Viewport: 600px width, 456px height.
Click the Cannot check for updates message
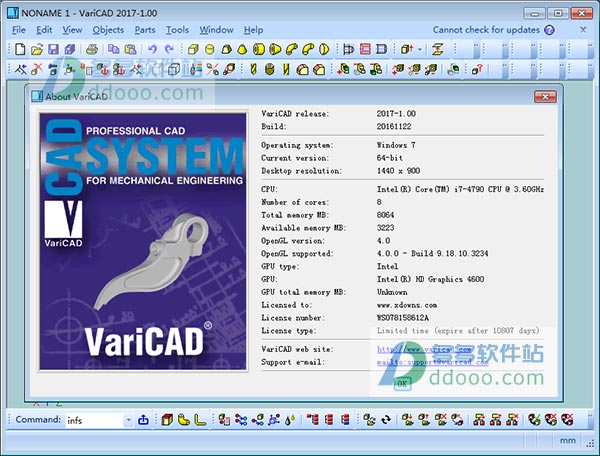point(486,30)
